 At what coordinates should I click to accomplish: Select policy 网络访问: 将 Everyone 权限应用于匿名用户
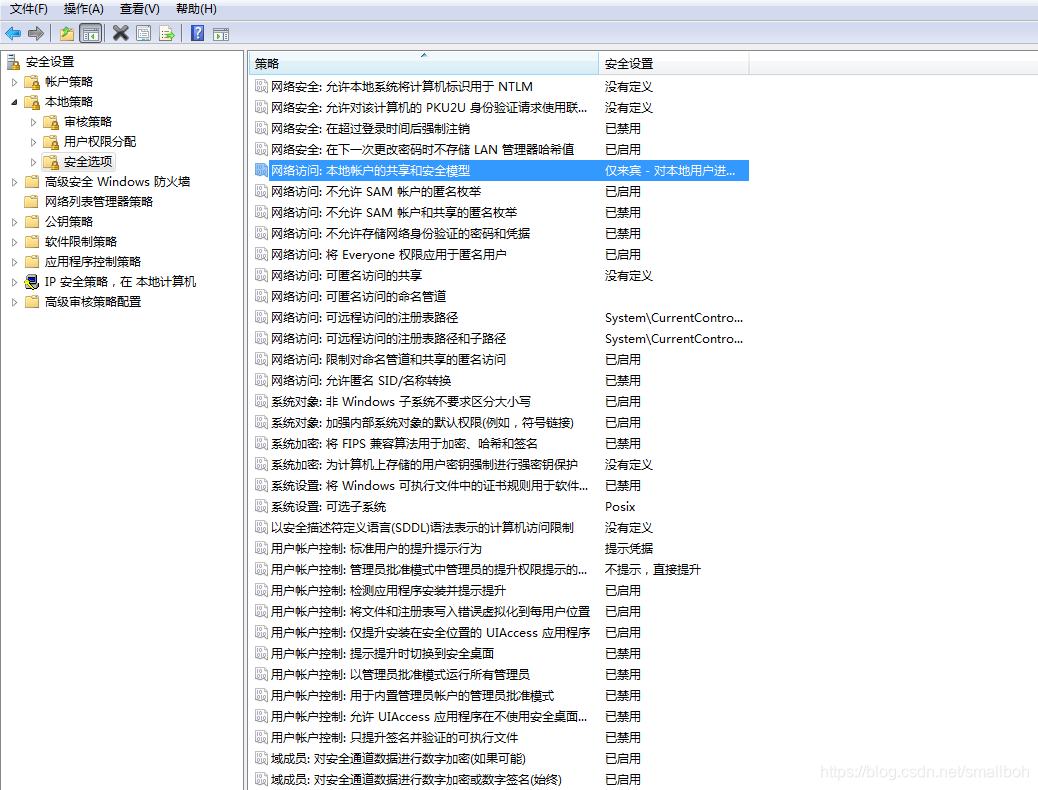[x=389, y=254]
